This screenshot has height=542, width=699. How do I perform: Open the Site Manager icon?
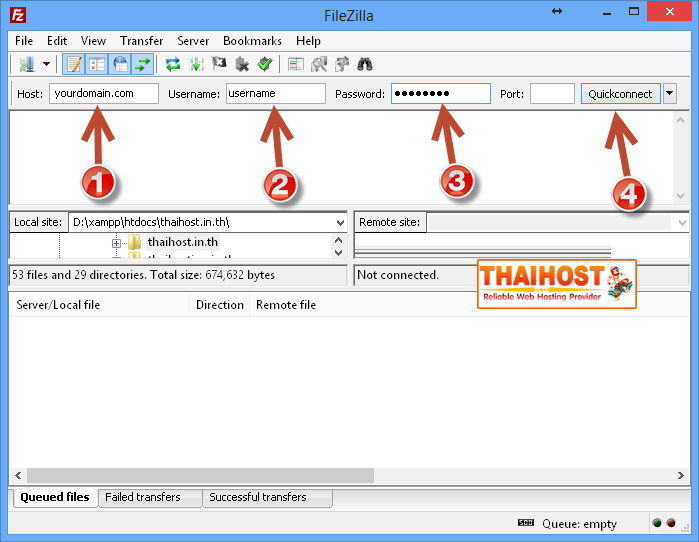[x=27, y=64]
